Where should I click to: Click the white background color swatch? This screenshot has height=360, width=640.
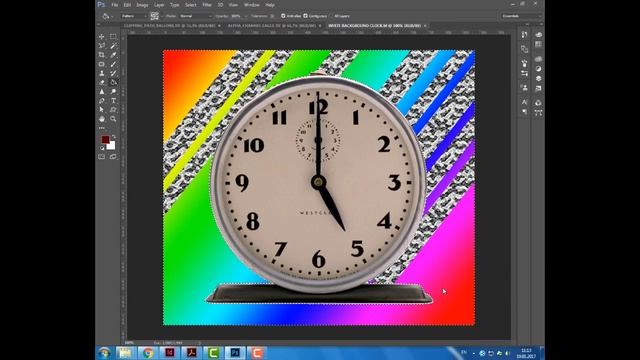tap(112, 146)
